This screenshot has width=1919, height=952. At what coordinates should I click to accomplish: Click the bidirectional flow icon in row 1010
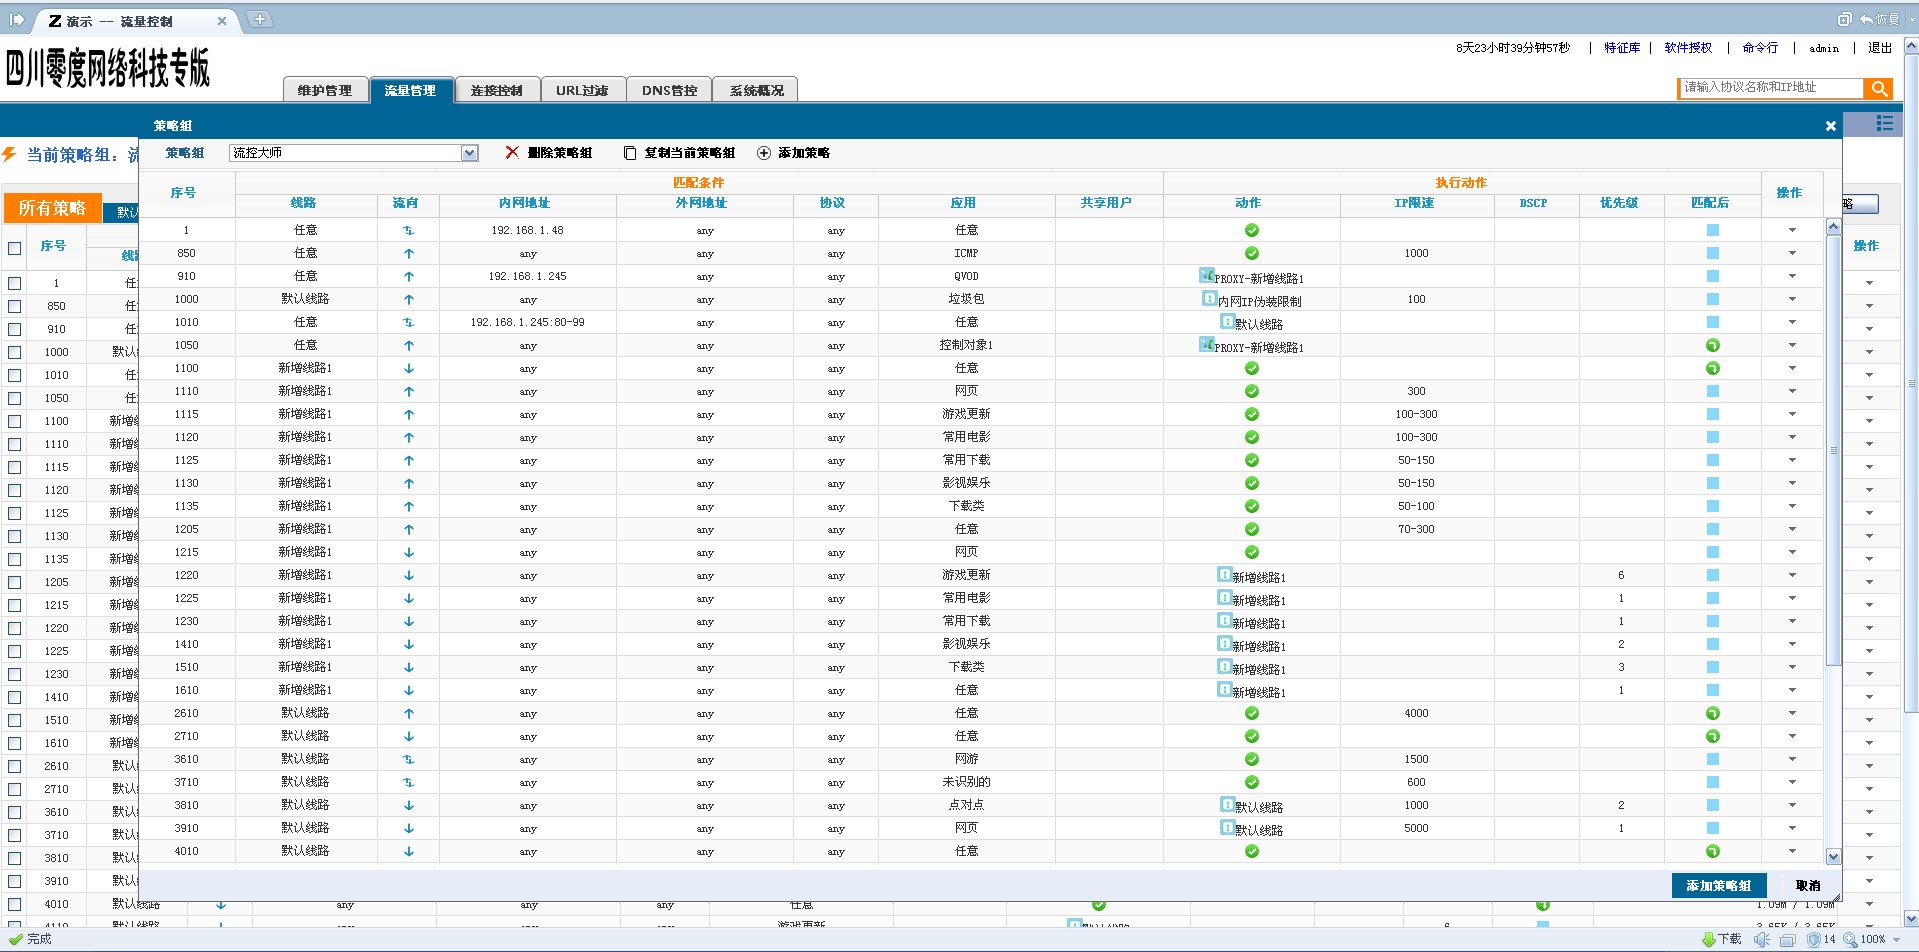(408, 323)
